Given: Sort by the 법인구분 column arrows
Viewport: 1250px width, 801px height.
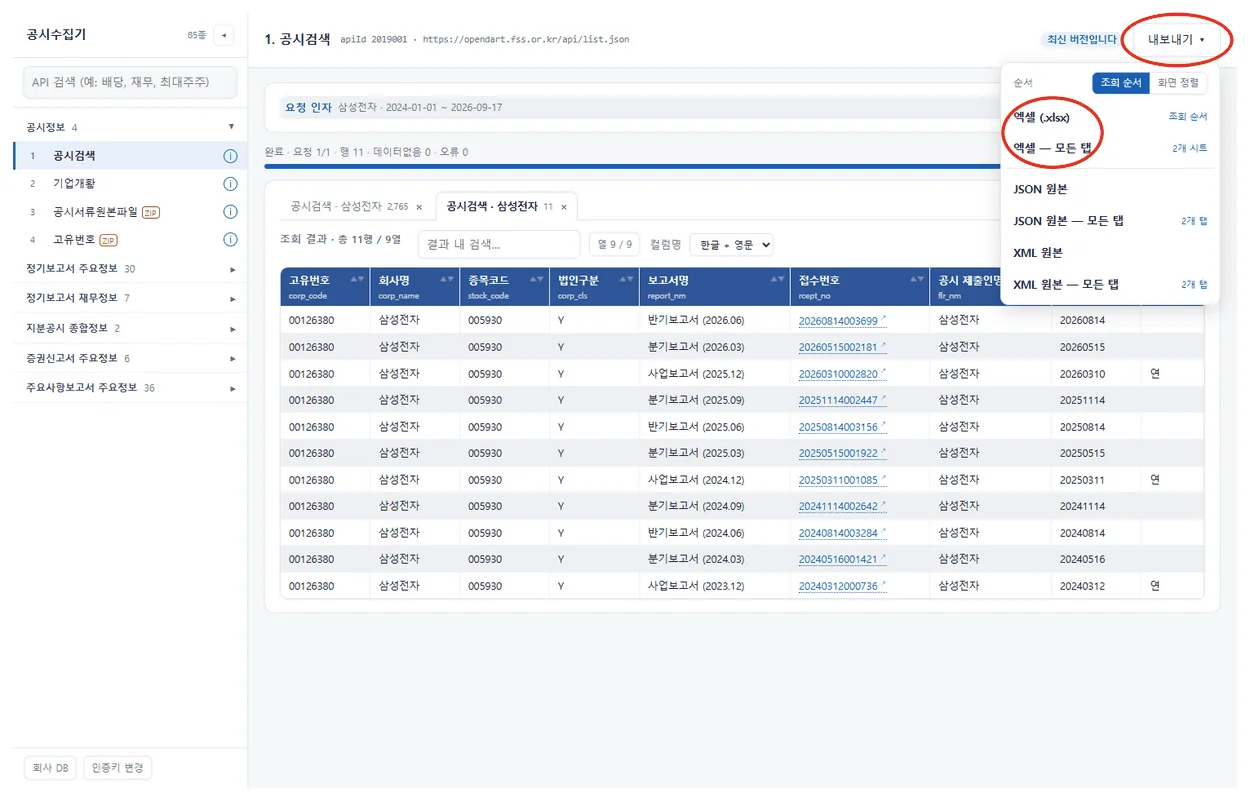Looking at the screenshot, I should (x=626, y=280).
